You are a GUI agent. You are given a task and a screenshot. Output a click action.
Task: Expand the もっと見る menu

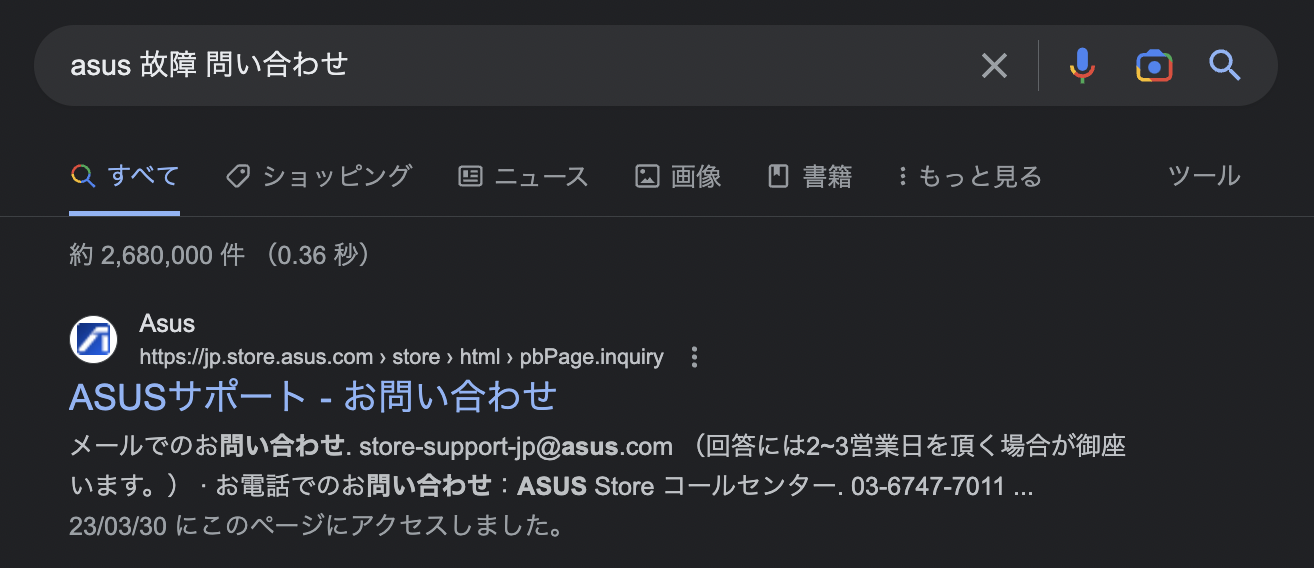click(x=969, y=177)
